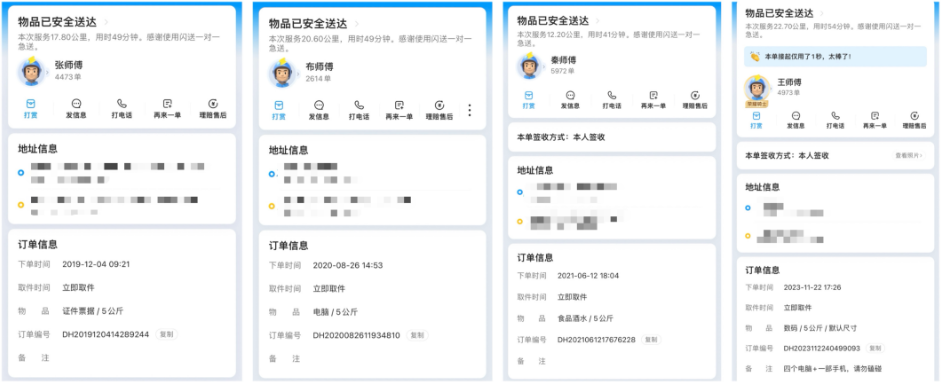Image resolution: width=941 pixels, height=382 pixels.
Task: Tap 理赔售后 icon under 秦师傅
Action: coord(695,100)
